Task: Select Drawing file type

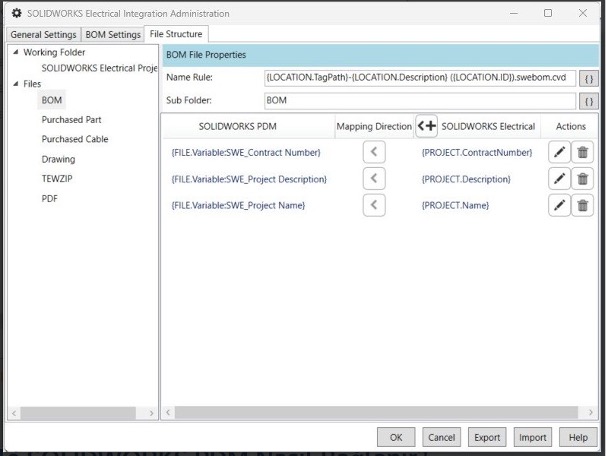Action: point(58,159)
